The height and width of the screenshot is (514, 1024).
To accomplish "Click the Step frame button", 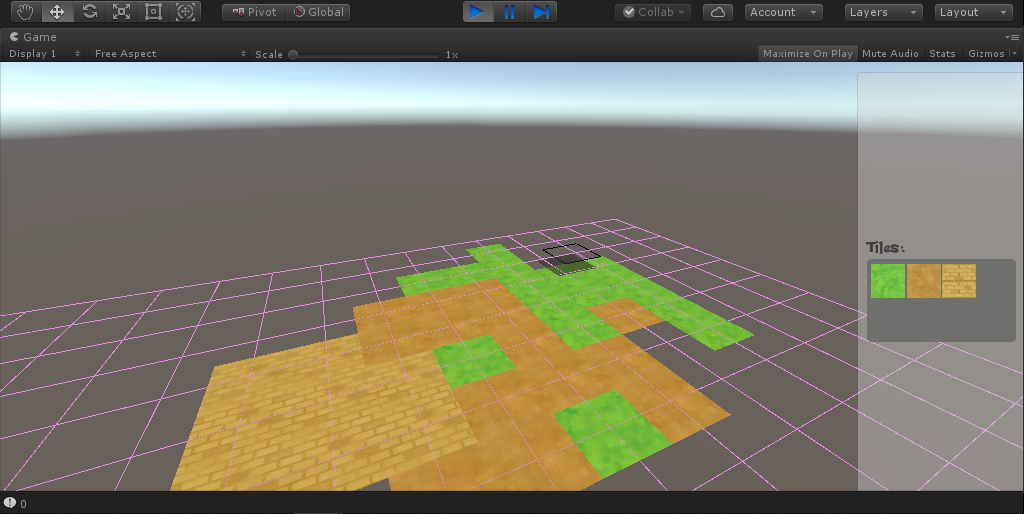I will [x=541, y=12].
